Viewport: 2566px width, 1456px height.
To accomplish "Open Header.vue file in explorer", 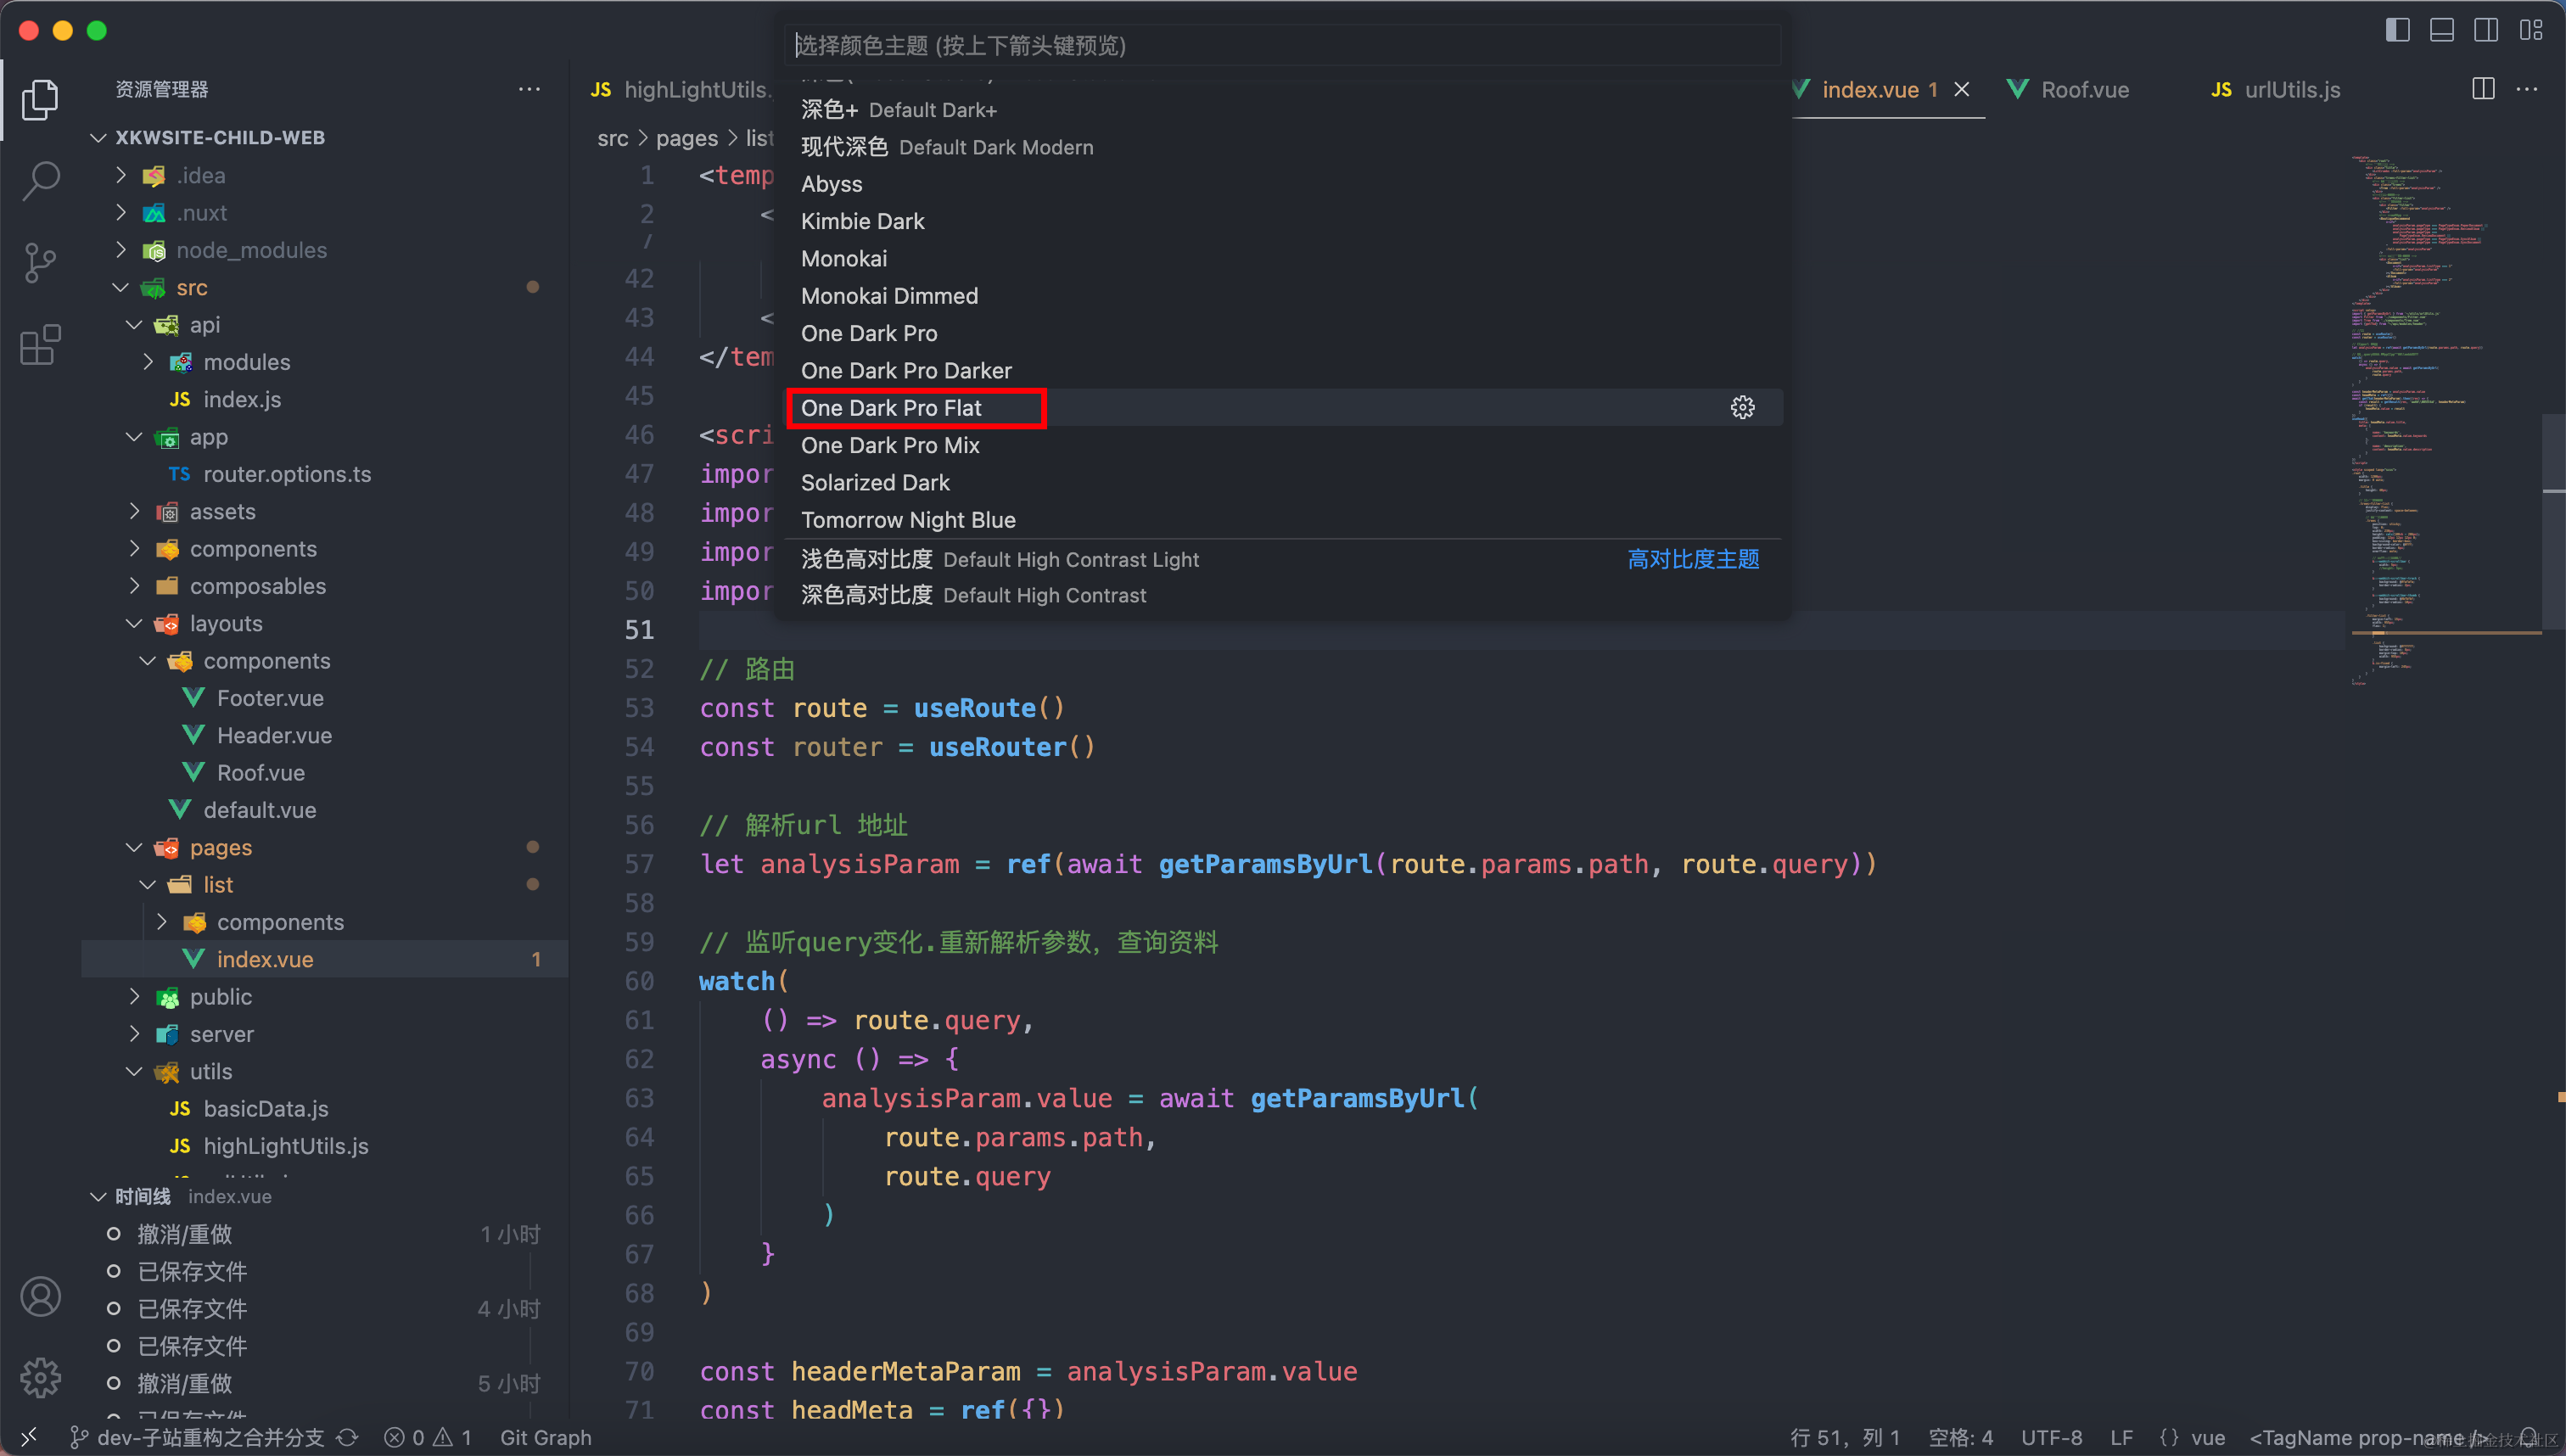I will 274,735.
